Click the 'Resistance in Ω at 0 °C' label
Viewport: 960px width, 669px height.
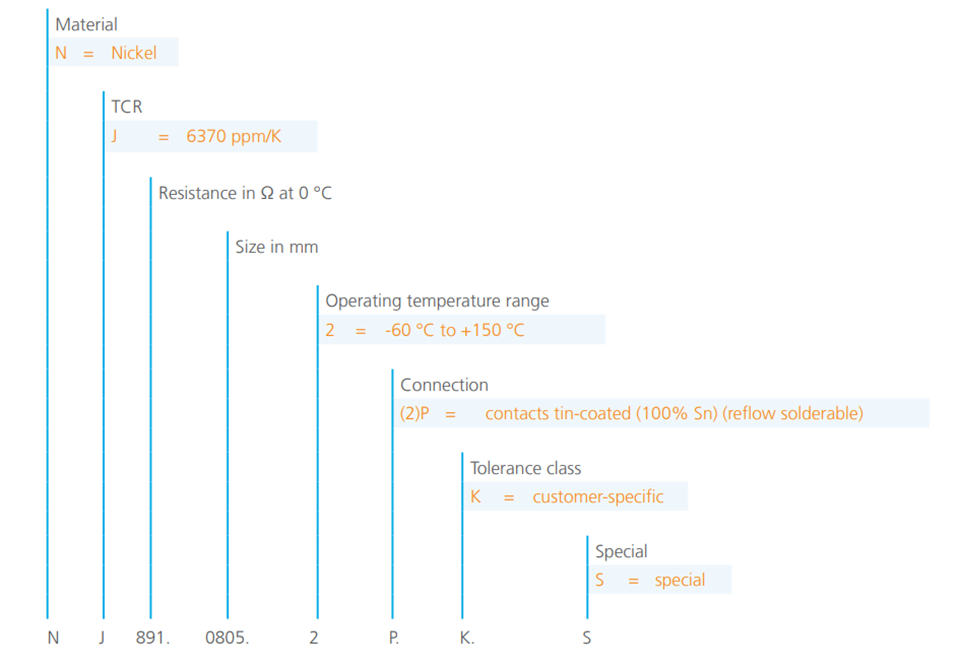pyautogui.click(x=245, y=193)
